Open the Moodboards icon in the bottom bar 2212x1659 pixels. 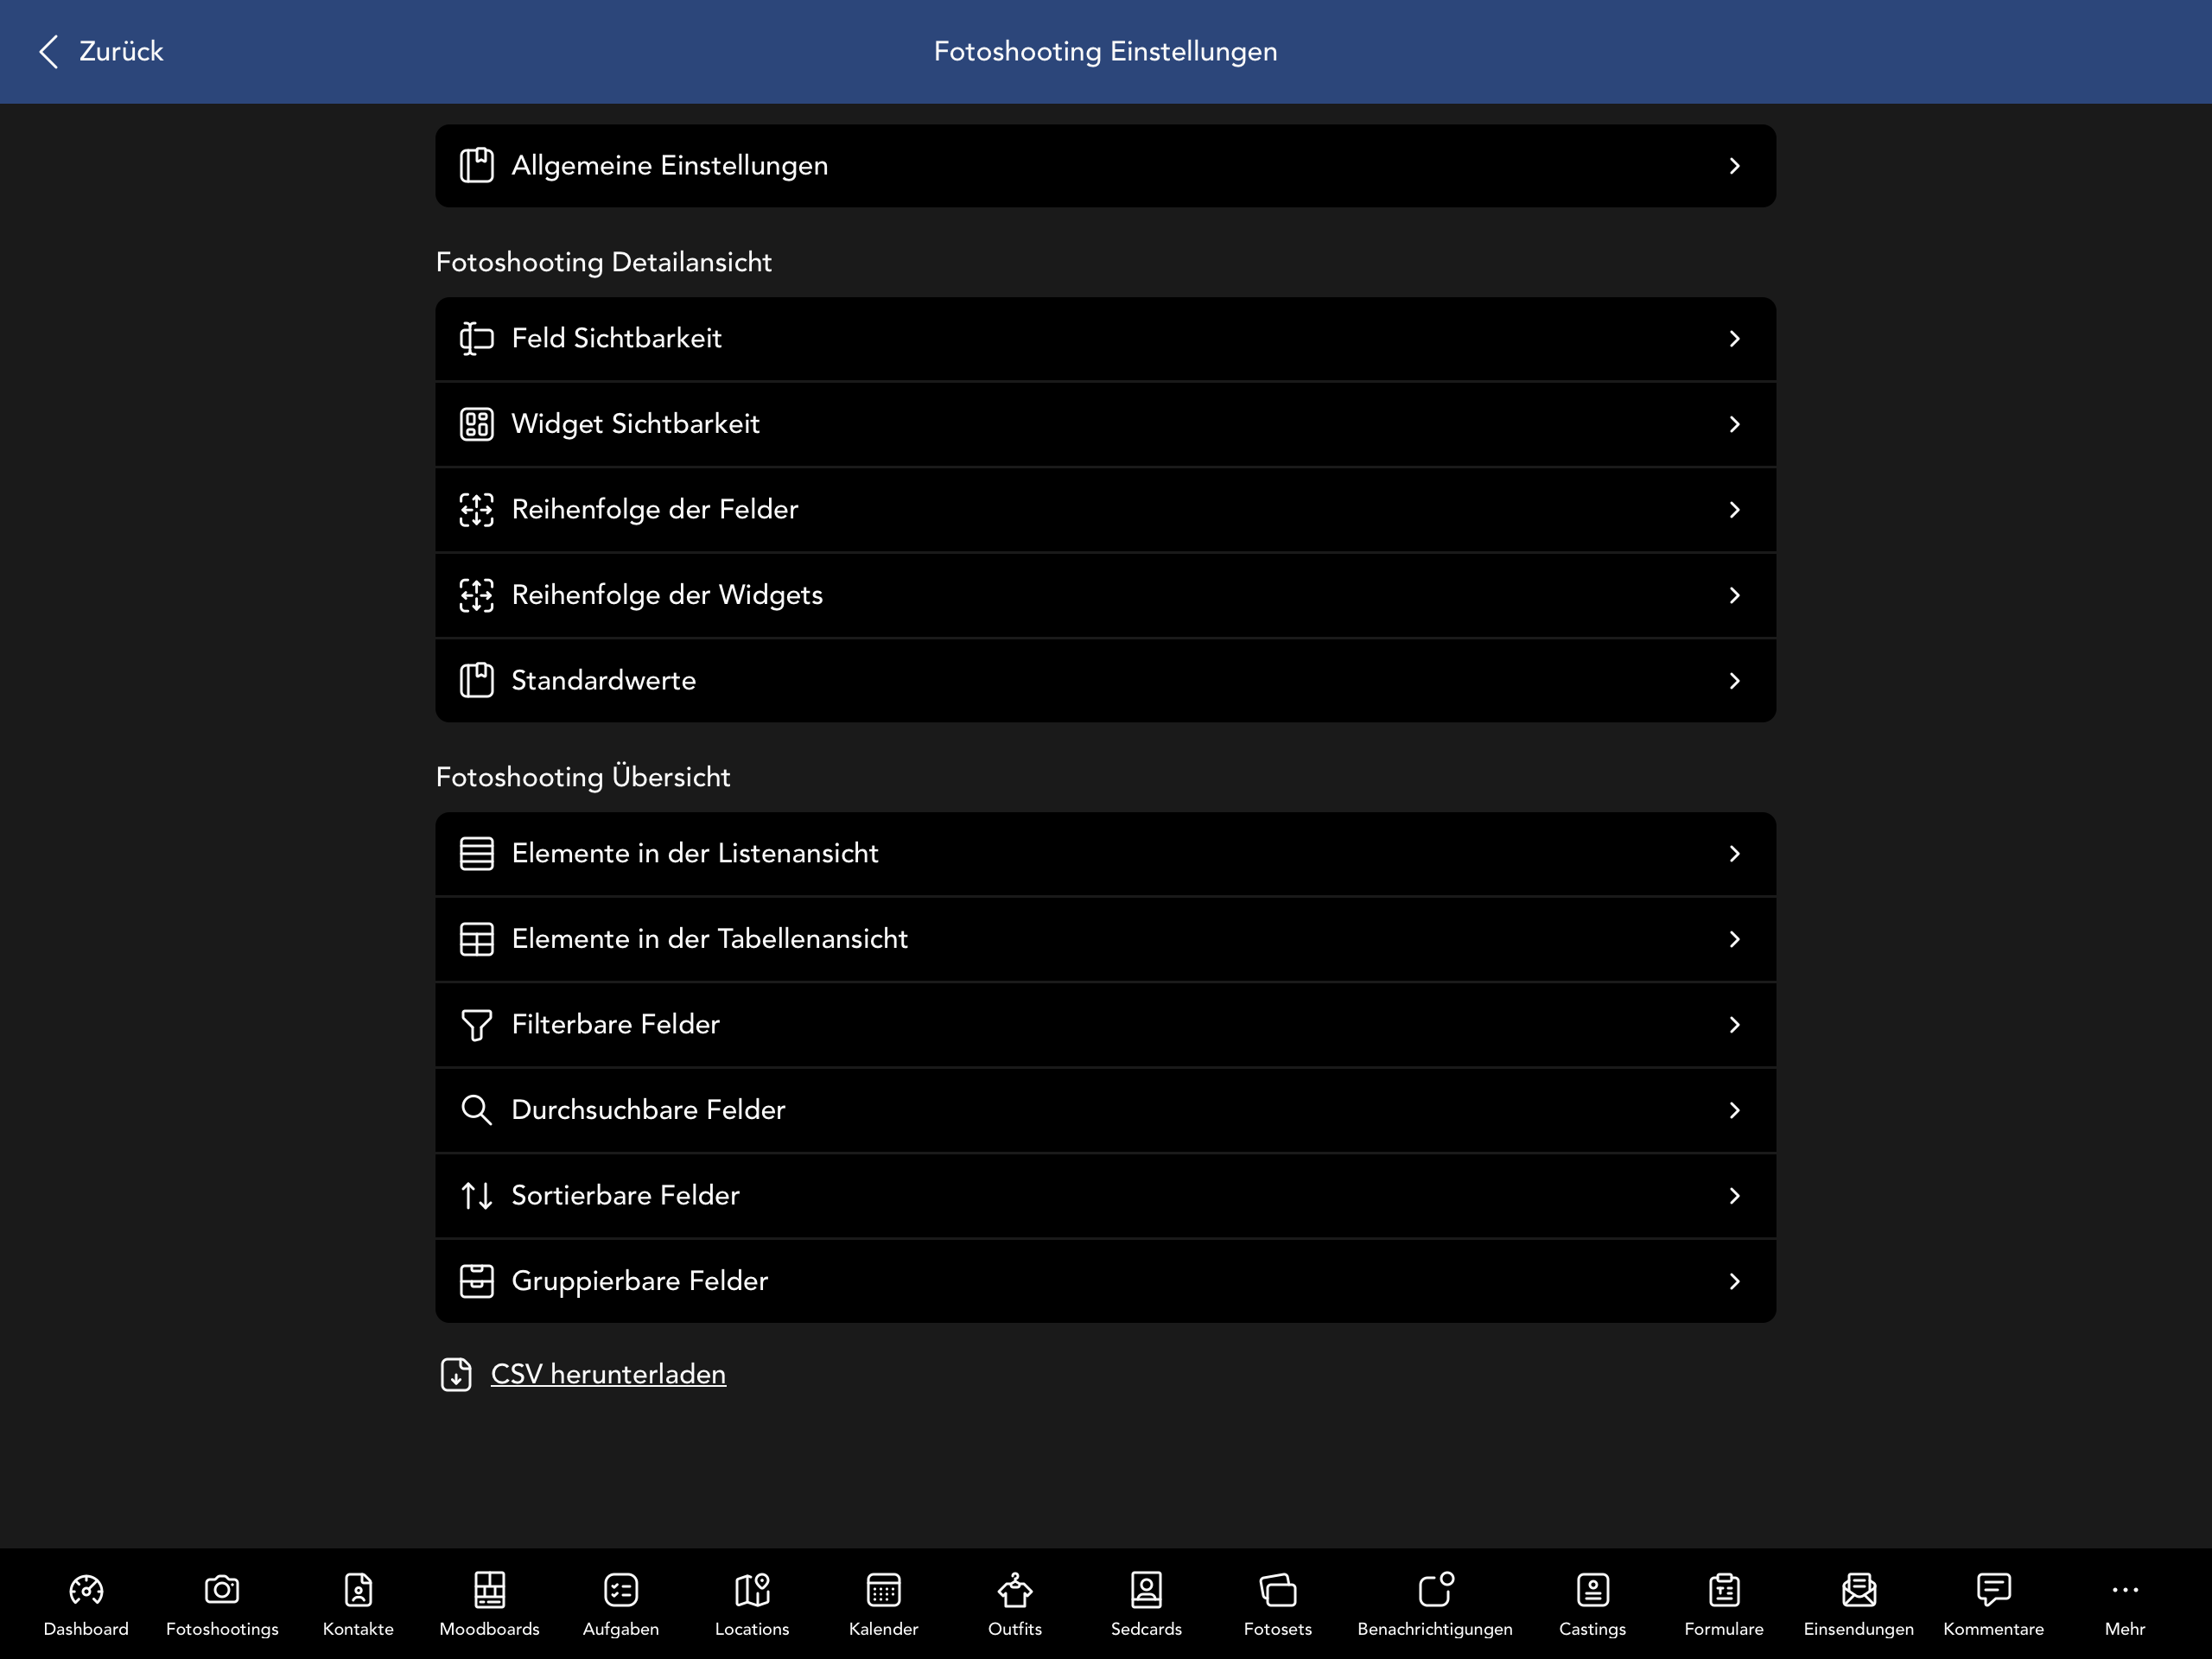point(489,1589)
